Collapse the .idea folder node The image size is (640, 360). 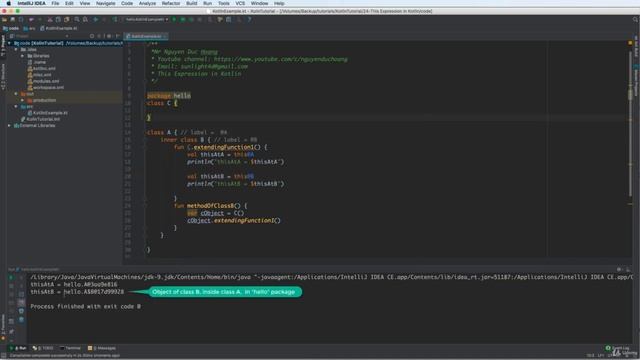point(16,49)
